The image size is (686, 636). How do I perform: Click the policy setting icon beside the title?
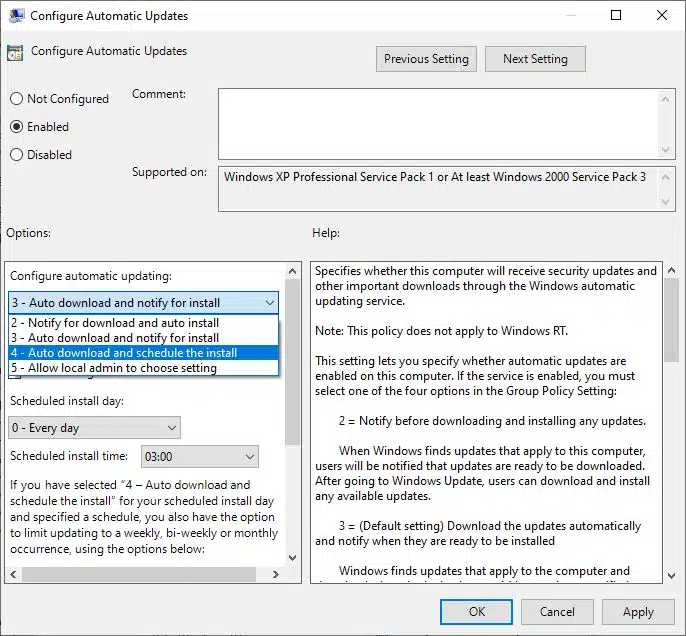coord(15,53)
